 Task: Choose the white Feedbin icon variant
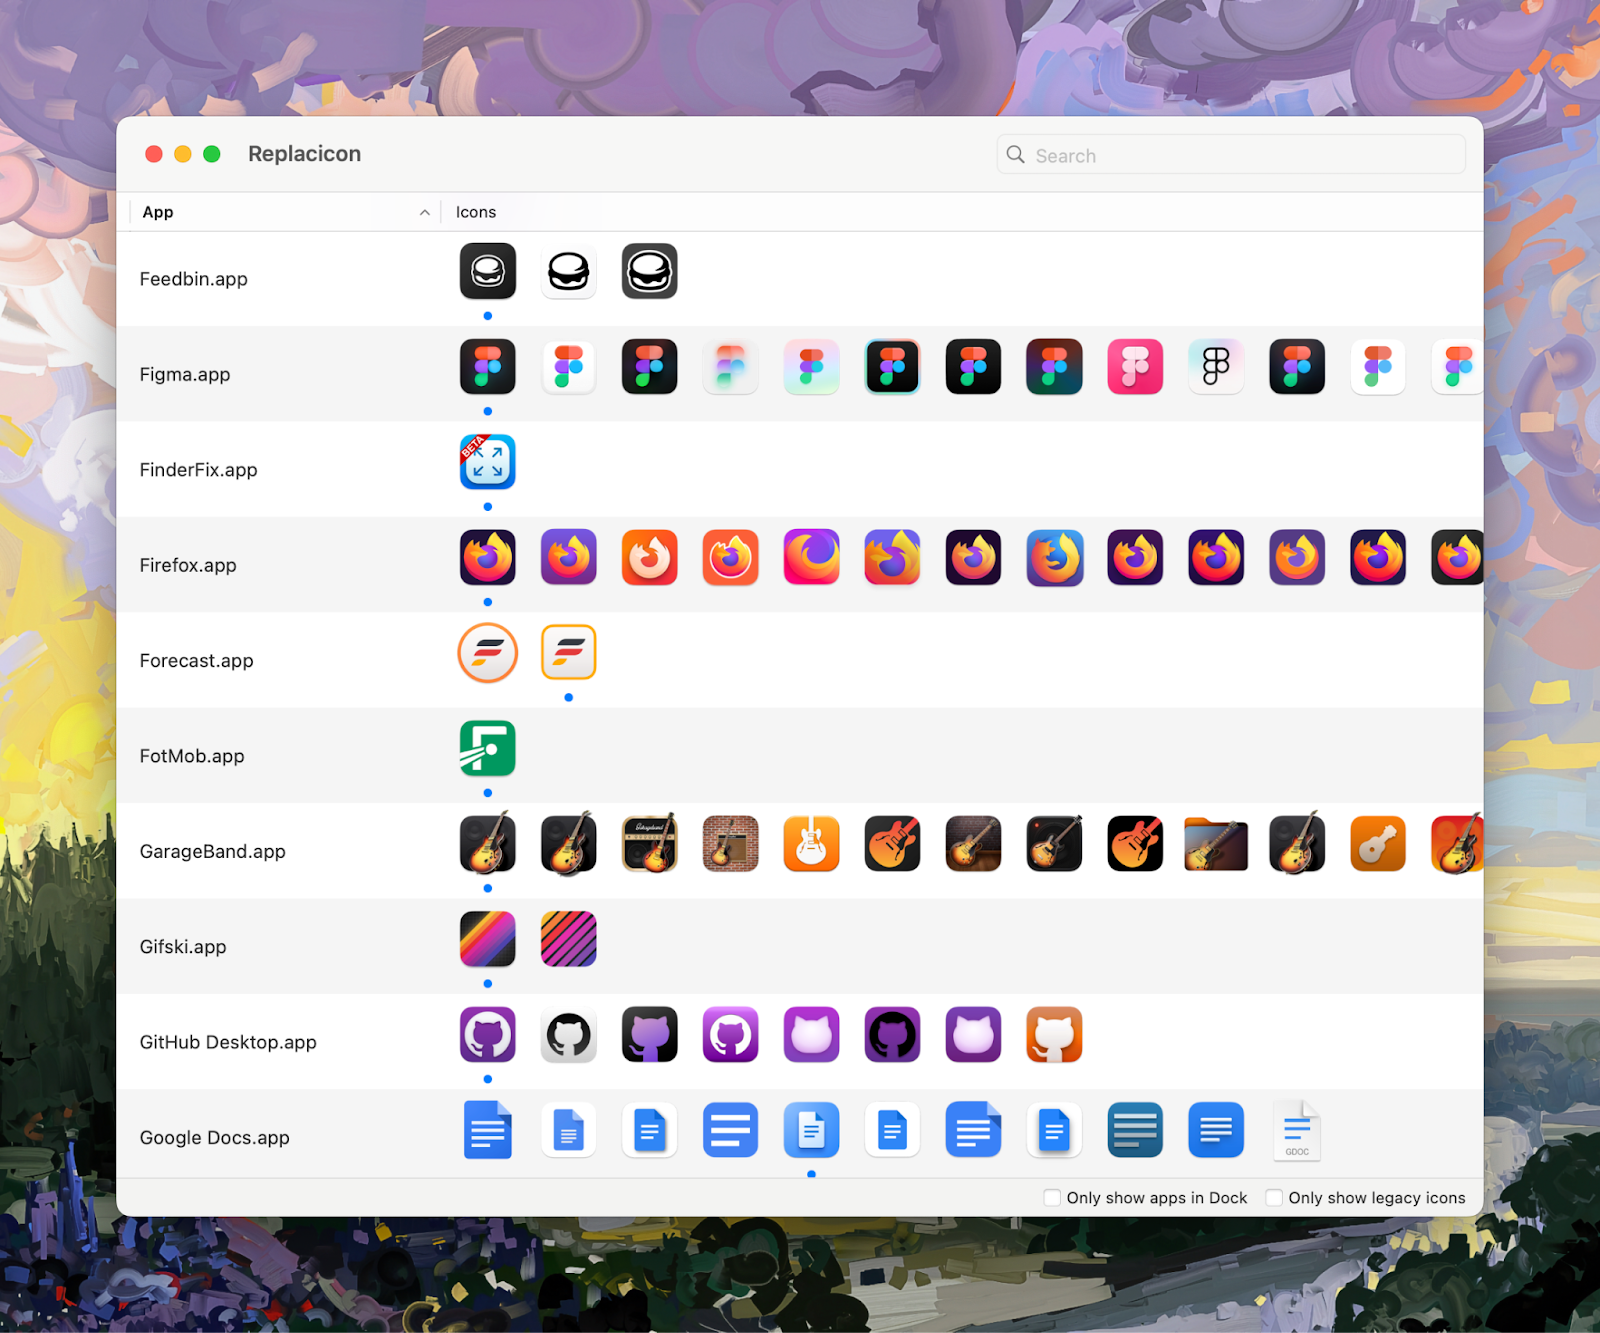click(569, 271)
